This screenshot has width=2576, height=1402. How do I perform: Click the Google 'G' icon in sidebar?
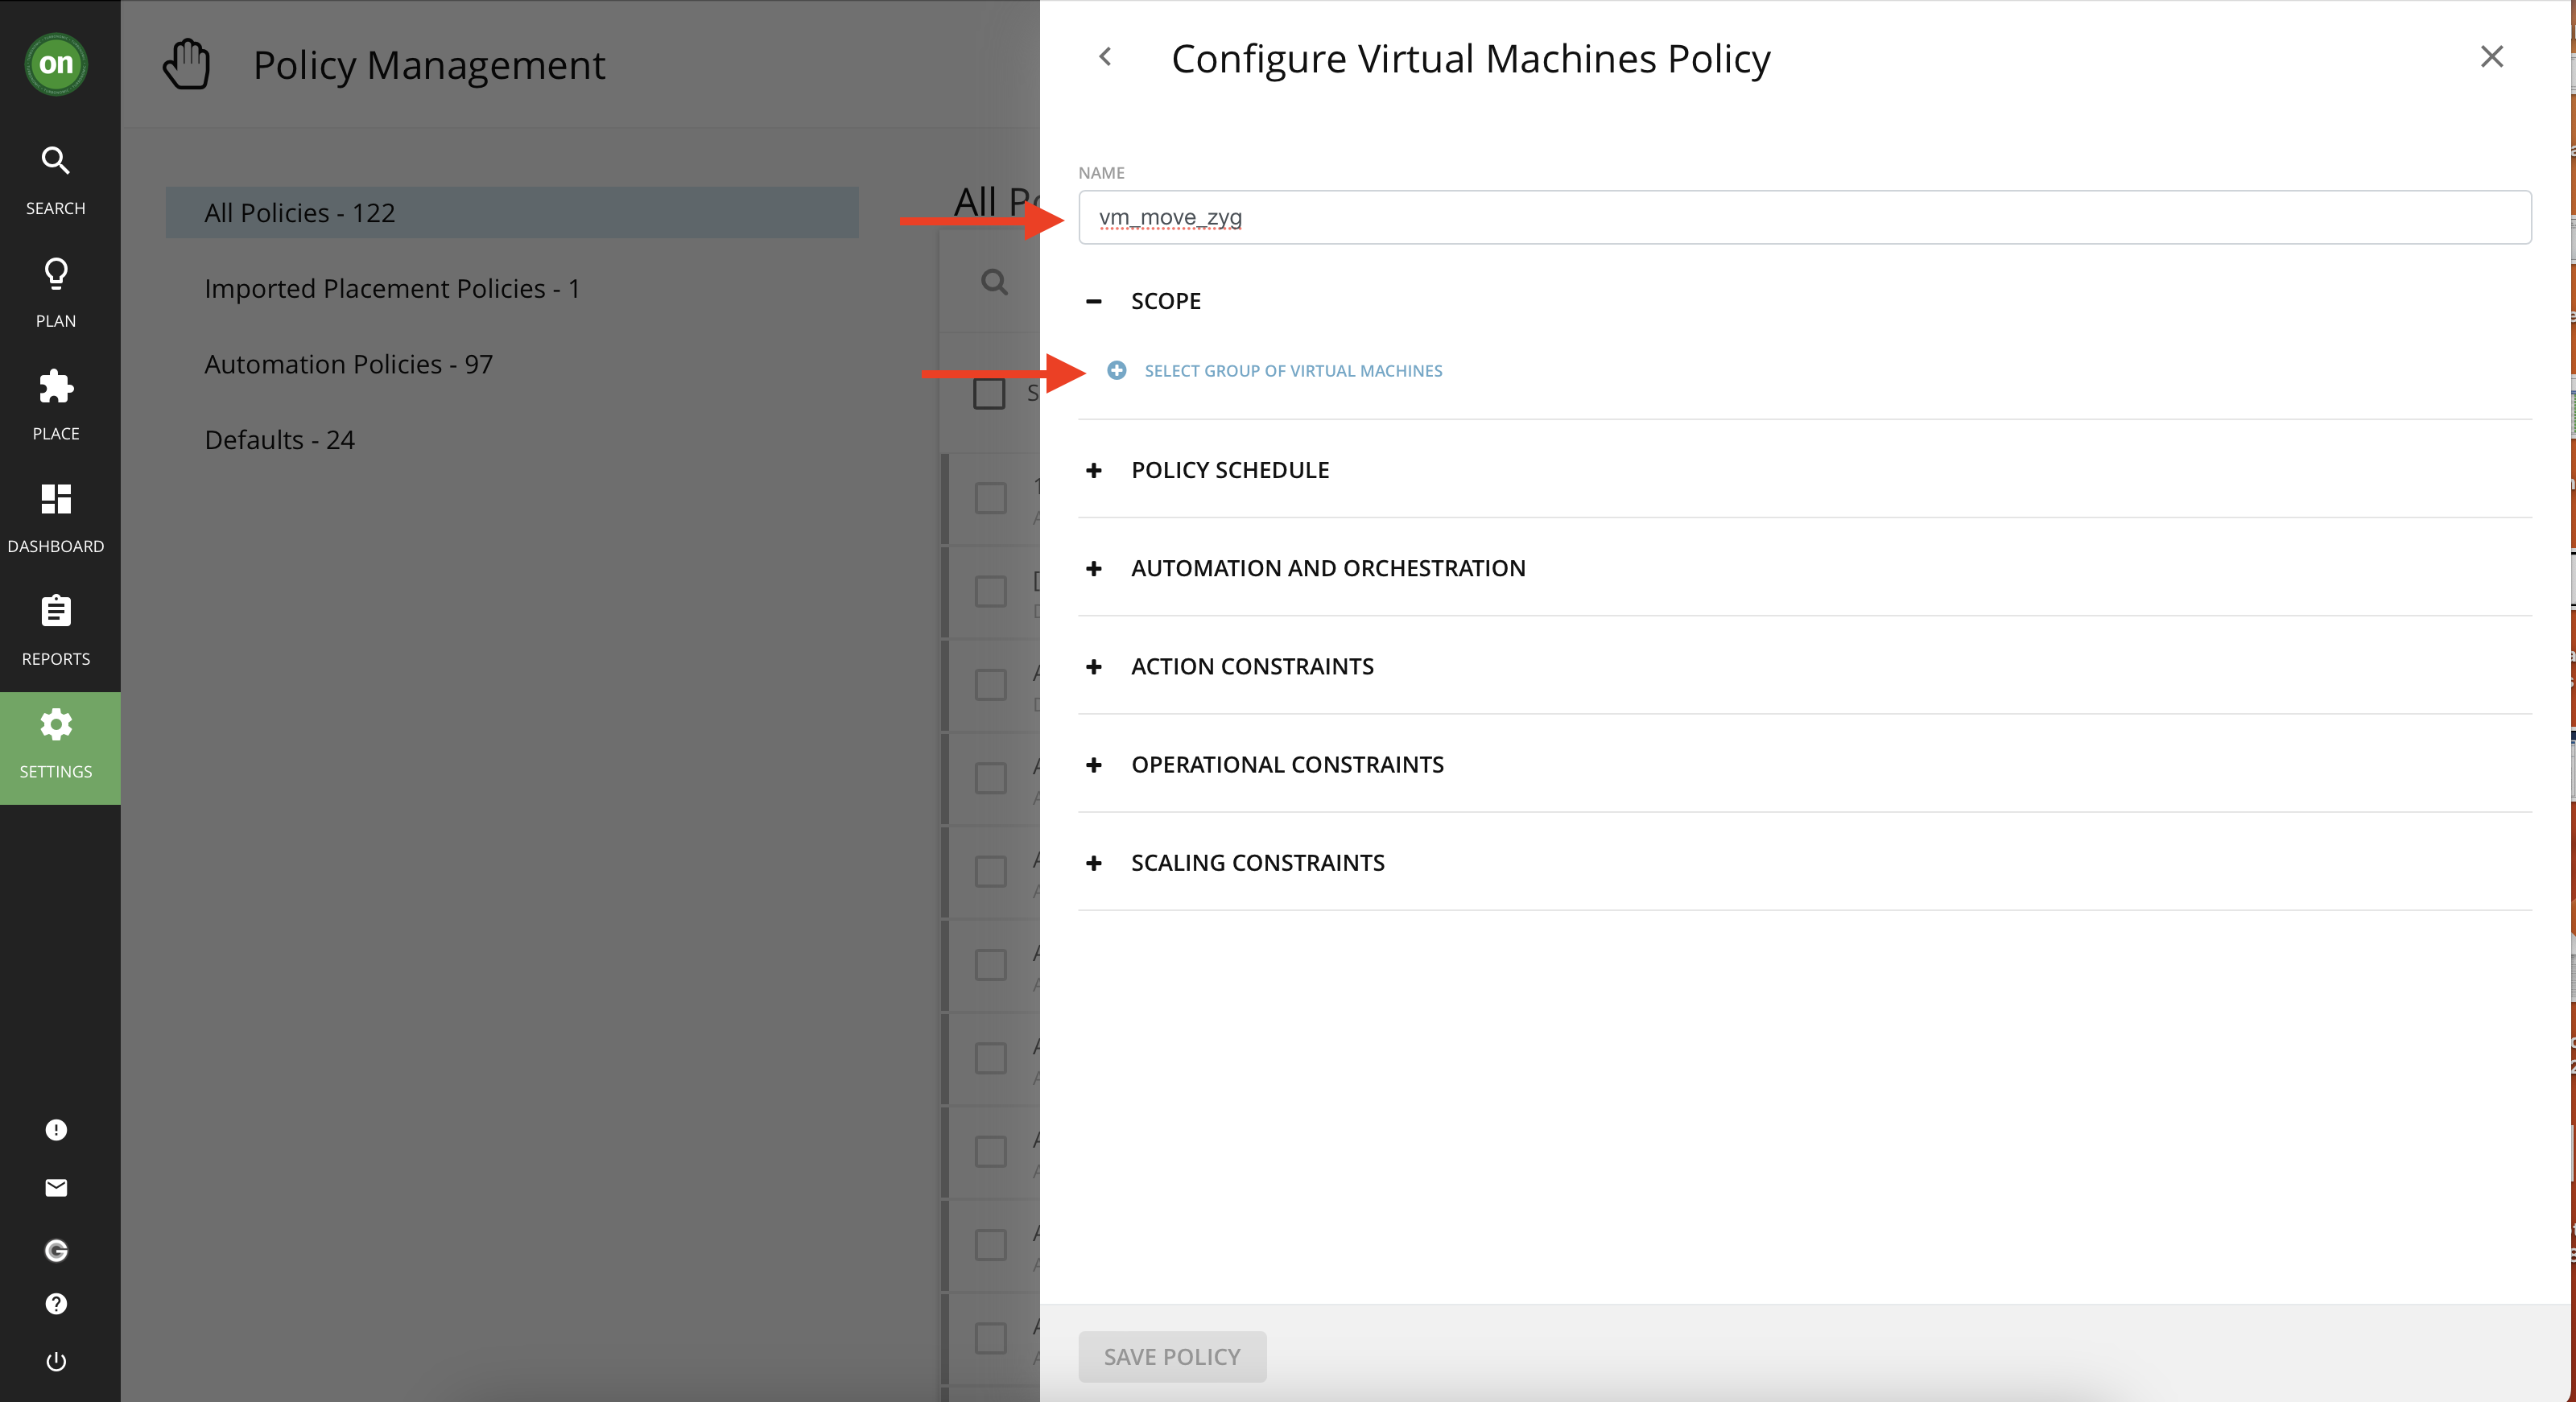click(x=56, y=1250)
